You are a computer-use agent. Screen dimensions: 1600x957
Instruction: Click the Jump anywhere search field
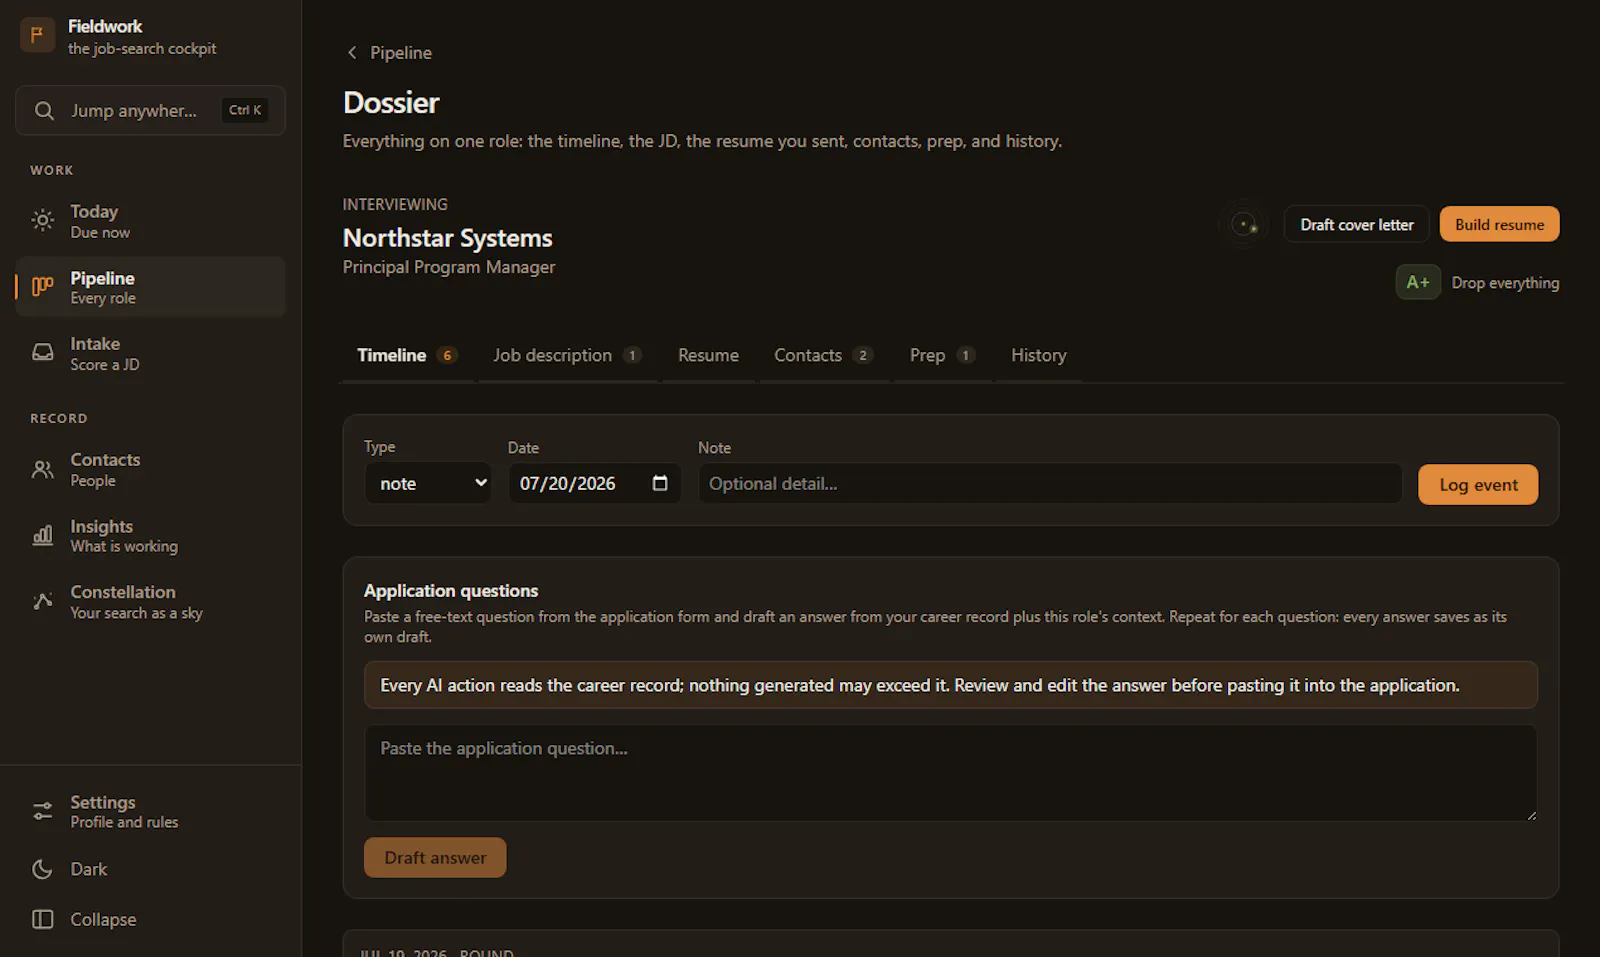pos(150,110)
